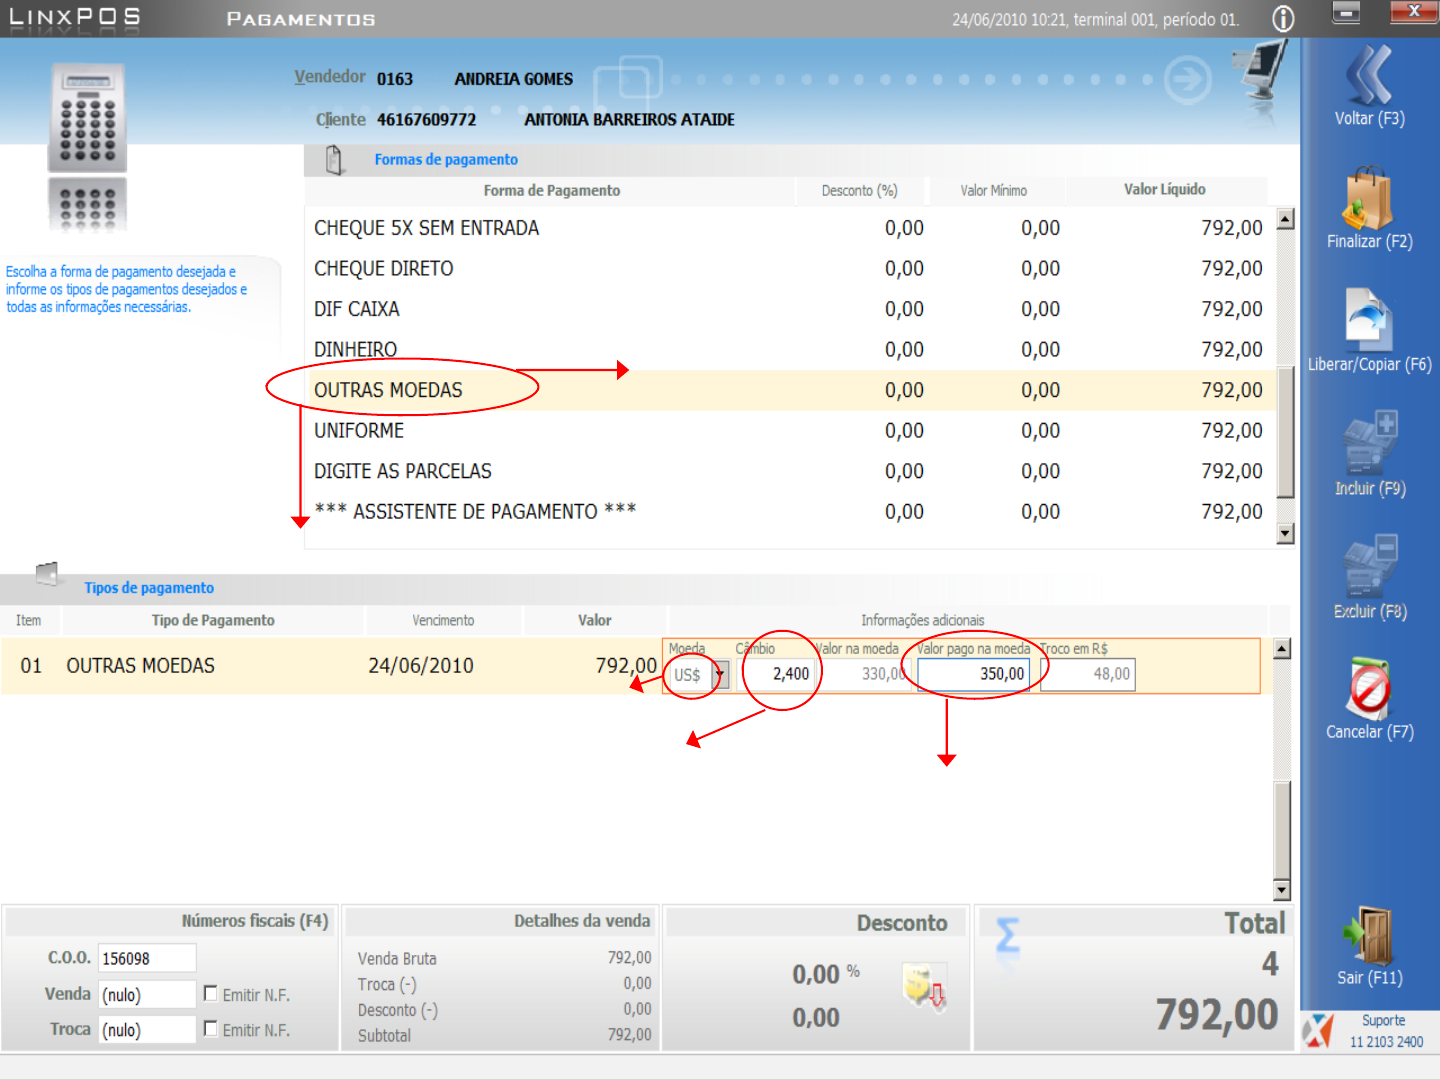This screenshot has height=1080, width=1440.
Task: Select ASSISTENTE DE PAGAMENTO row
Action: (789, 512)
